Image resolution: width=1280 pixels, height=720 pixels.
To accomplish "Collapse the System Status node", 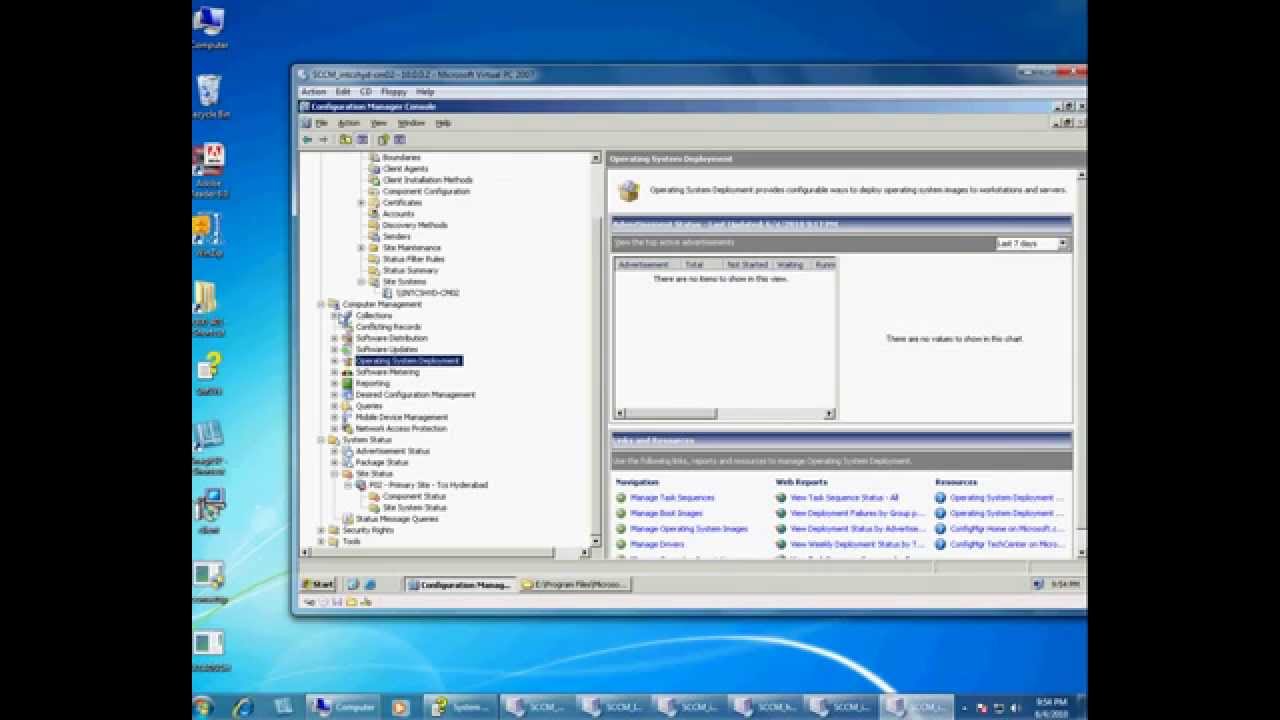I will [321, 440].
